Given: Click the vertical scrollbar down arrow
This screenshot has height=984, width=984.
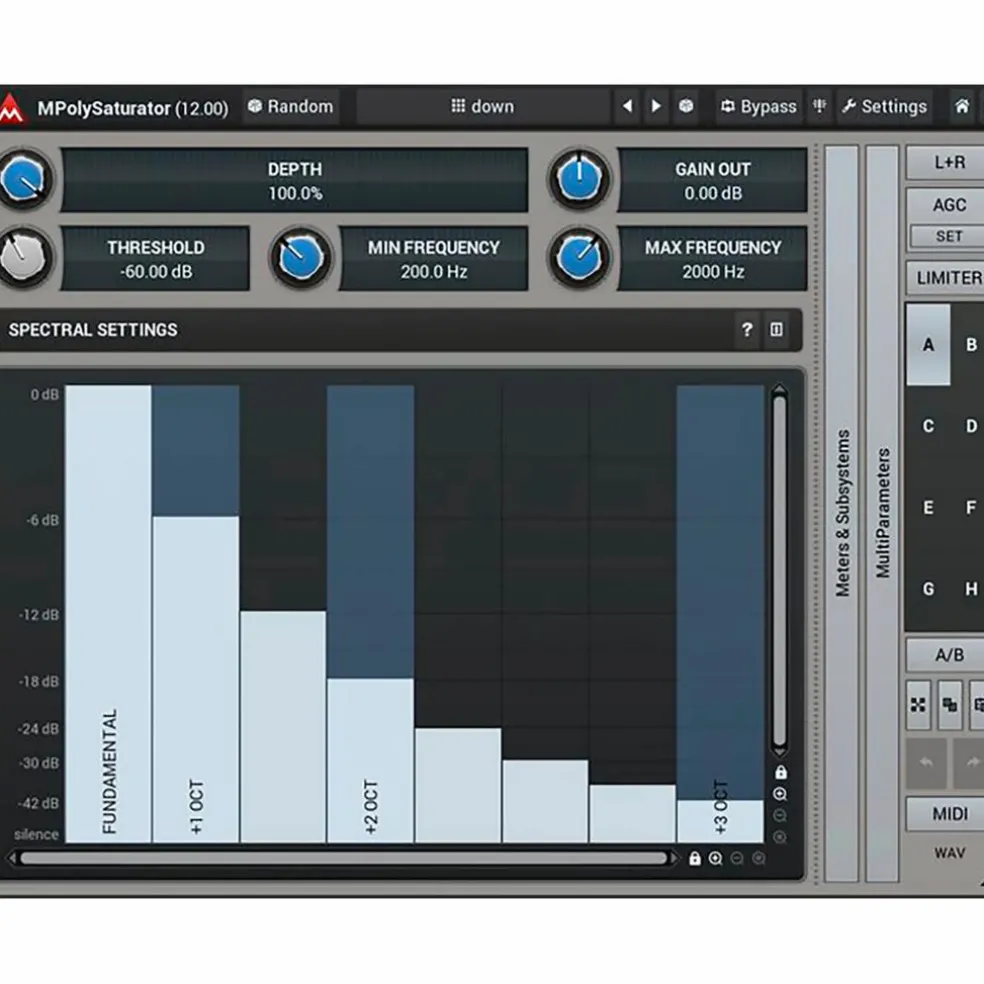Looking at the screenshot, I should point(780,752).
